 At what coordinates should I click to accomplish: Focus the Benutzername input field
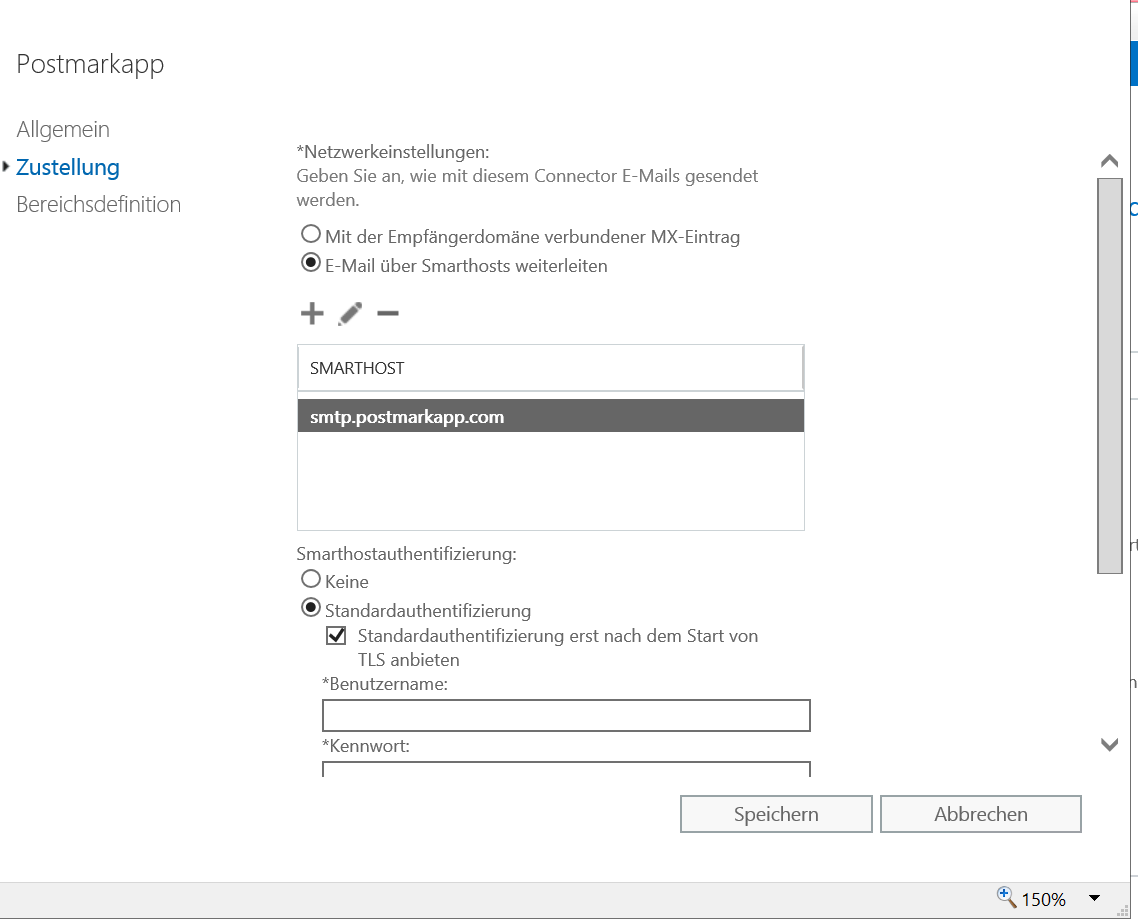click(566, 716)
